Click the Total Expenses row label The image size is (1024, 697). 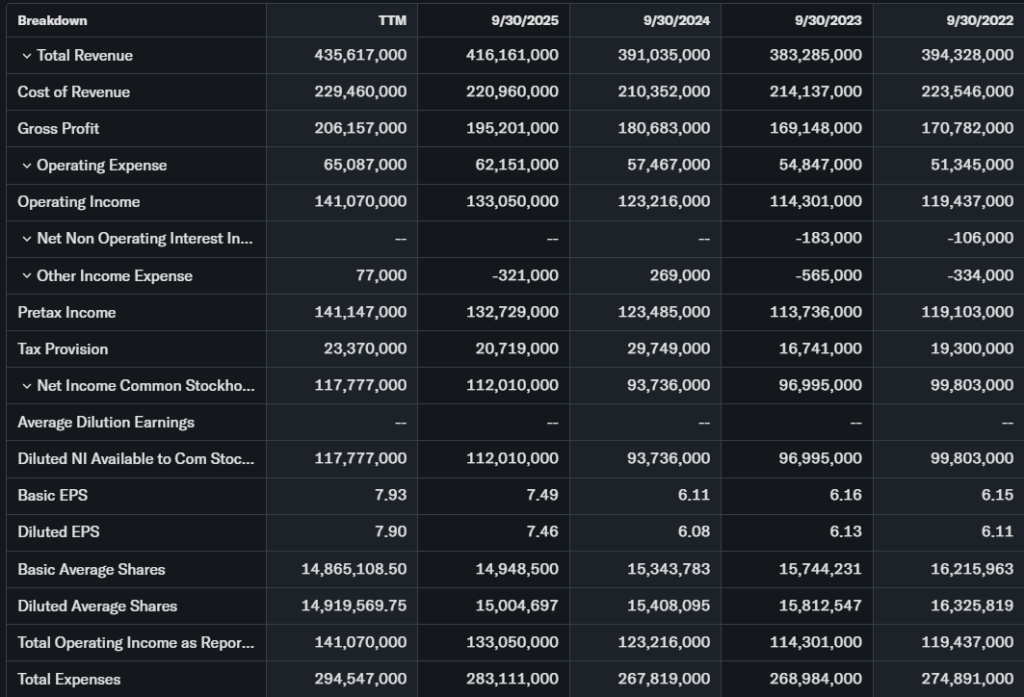coord(69,680)
